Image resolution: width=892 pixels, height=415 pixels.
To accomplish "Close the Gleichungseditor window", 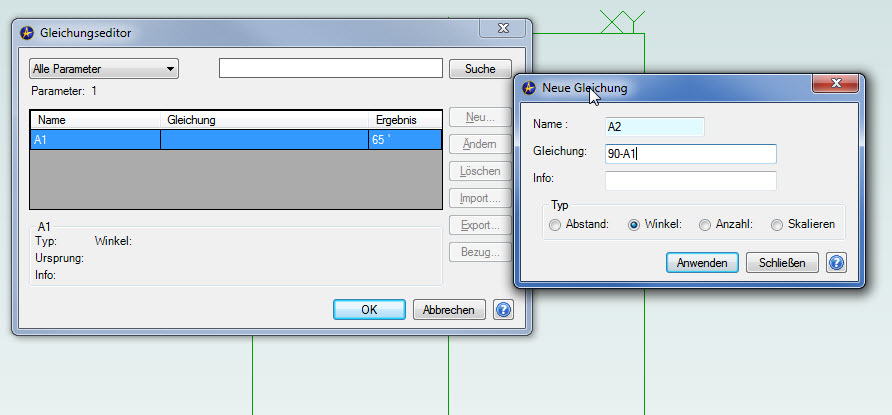I will click(503, 28).
